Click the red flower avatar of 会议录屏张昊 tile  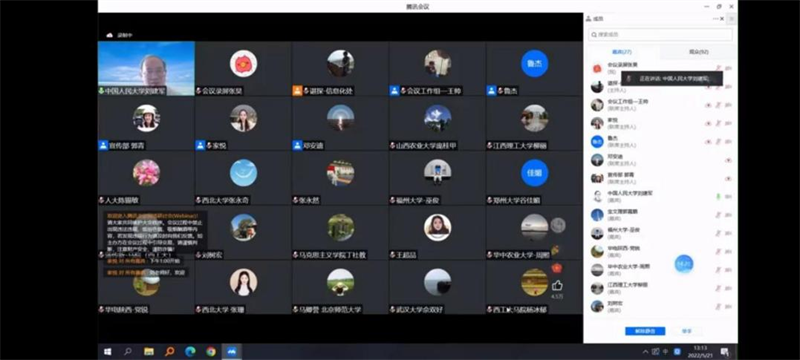pyautogui.click(x=243, y=64)
